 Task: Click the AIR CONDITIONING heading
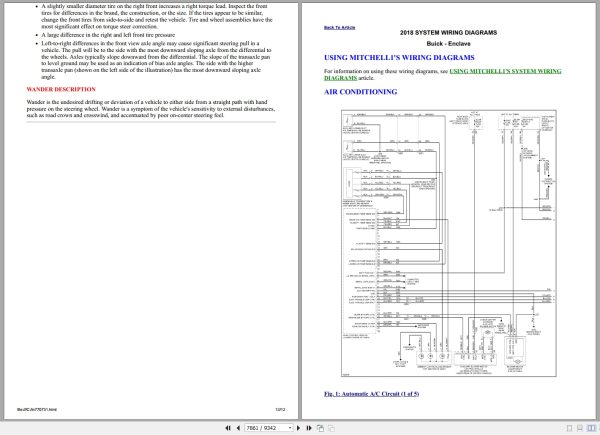coord(360,92)
